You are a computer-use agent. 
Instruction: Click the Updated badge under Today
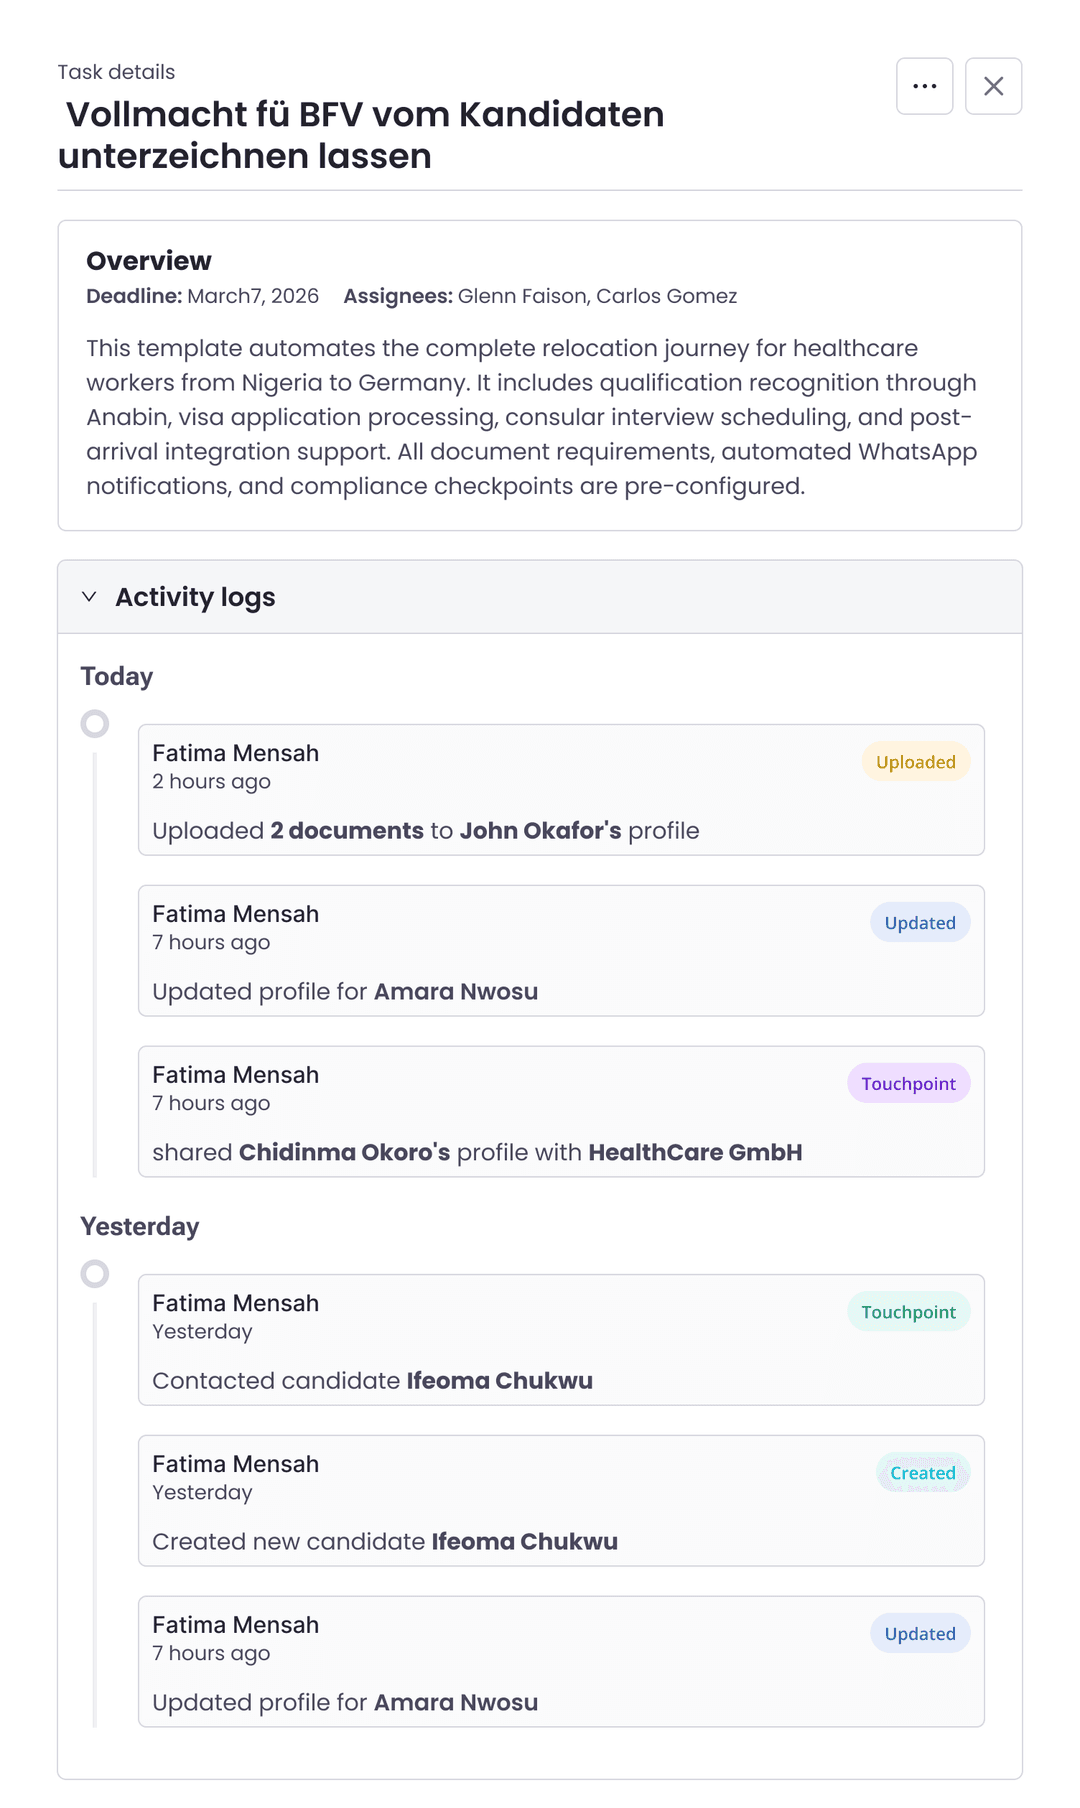[x=919, y=923]
